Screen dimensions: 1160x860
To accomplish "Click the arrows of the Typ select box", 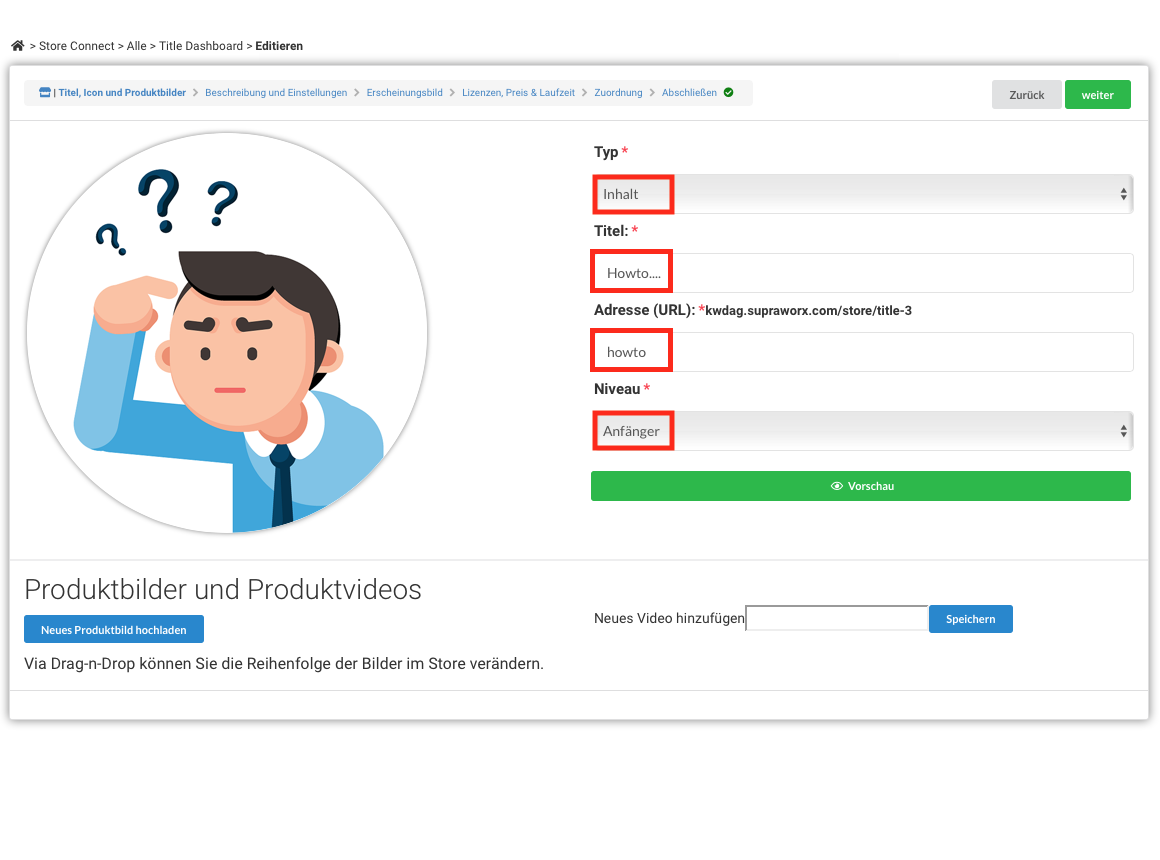I will coord(1123,194).
